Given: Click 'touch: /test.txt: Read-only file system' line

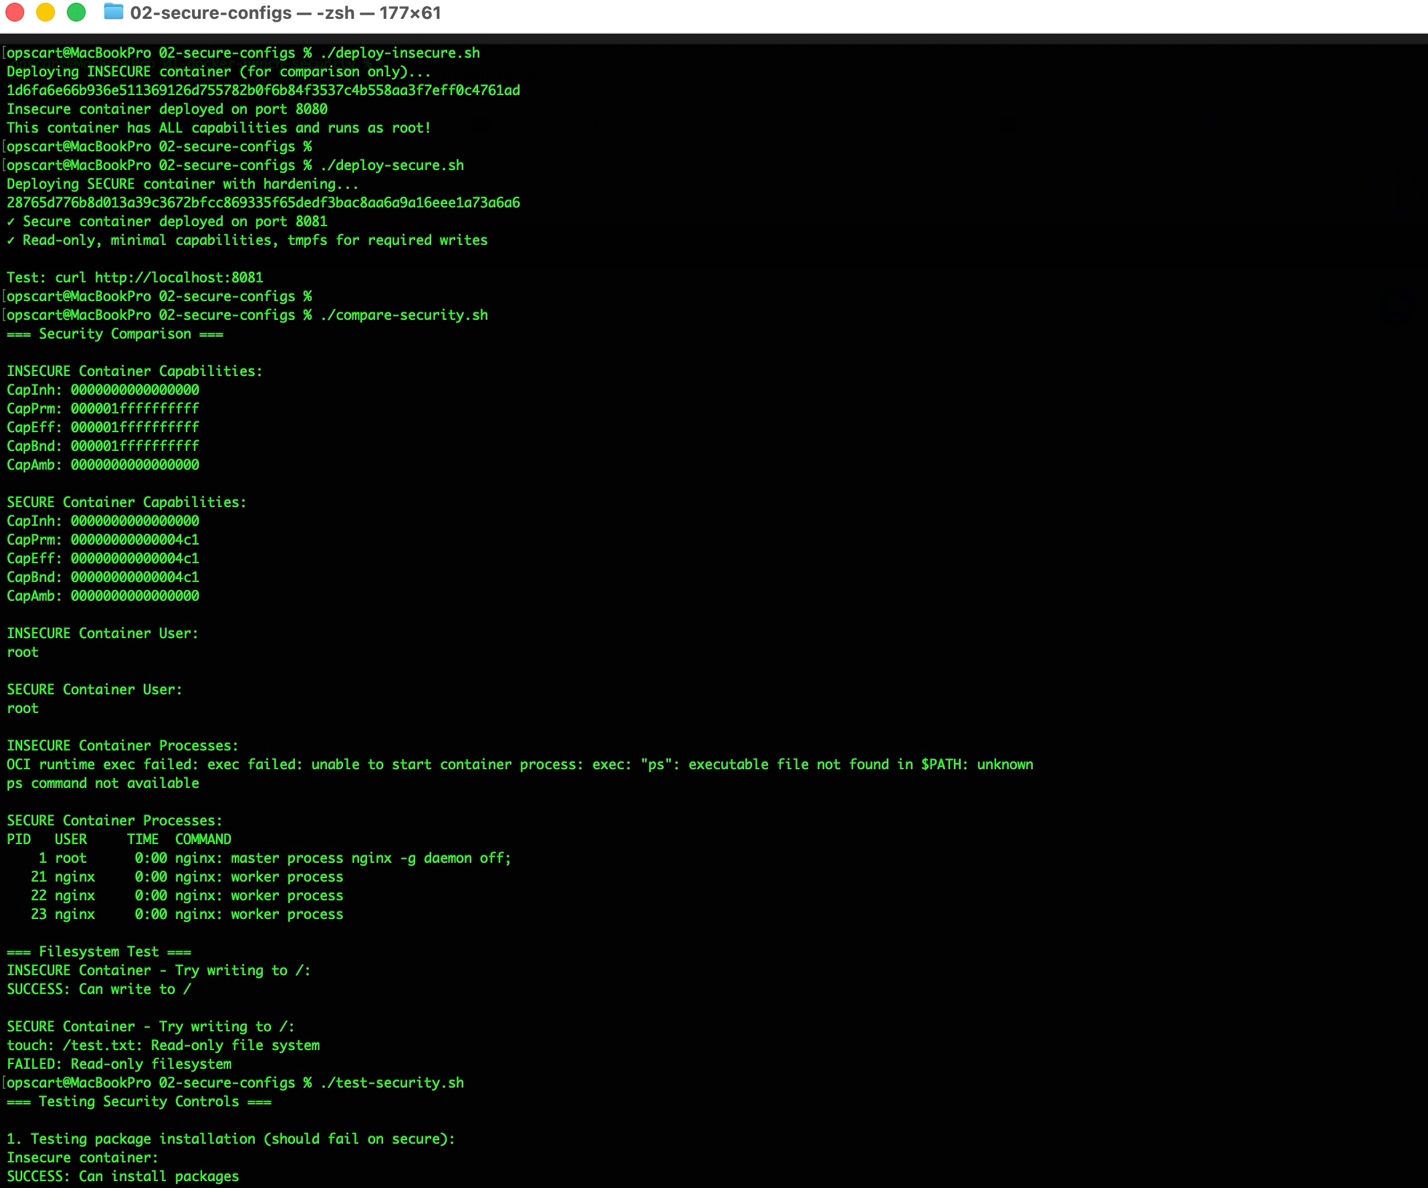Looking at the screenshot, I should point(163,1046).
